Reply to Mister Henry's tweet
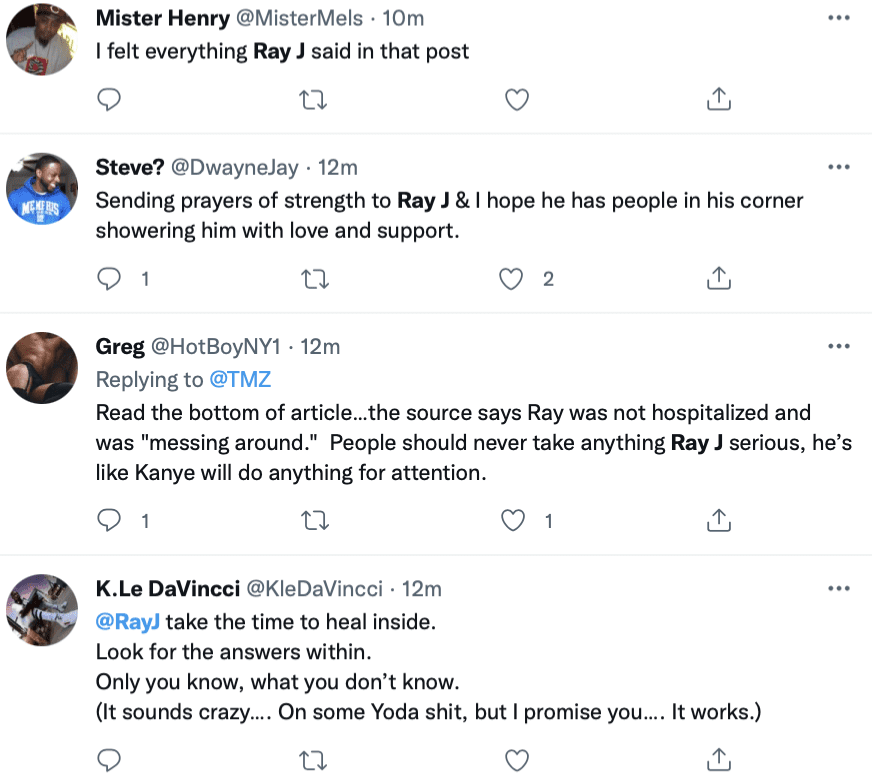This screenshot has height=775, width=872. 108,100
